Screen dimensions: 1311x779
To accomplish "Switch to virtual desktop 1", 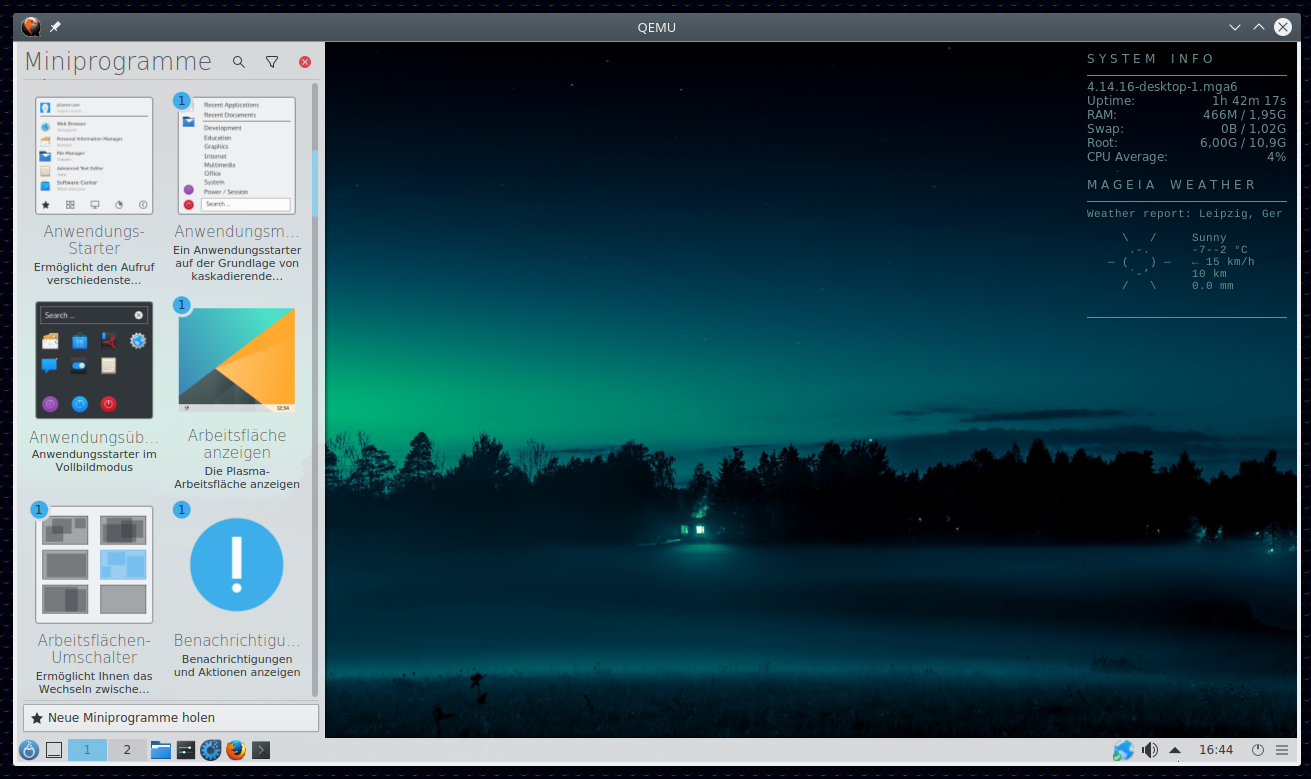I will tap(87, 750).
